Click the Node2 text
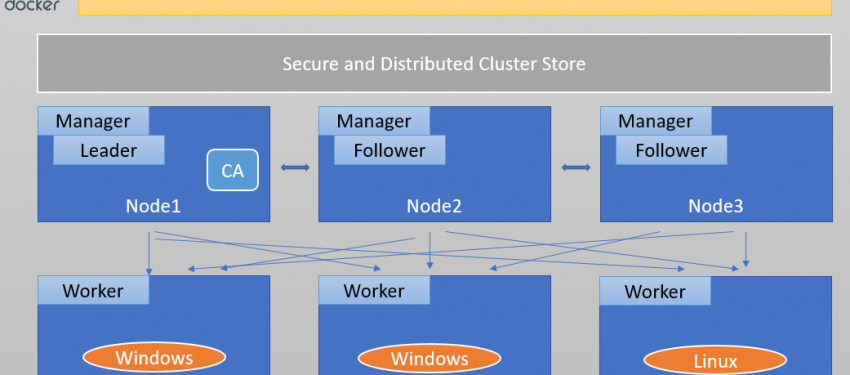The image size is (850, 375). pyautogui.click(x=434, y=206)
